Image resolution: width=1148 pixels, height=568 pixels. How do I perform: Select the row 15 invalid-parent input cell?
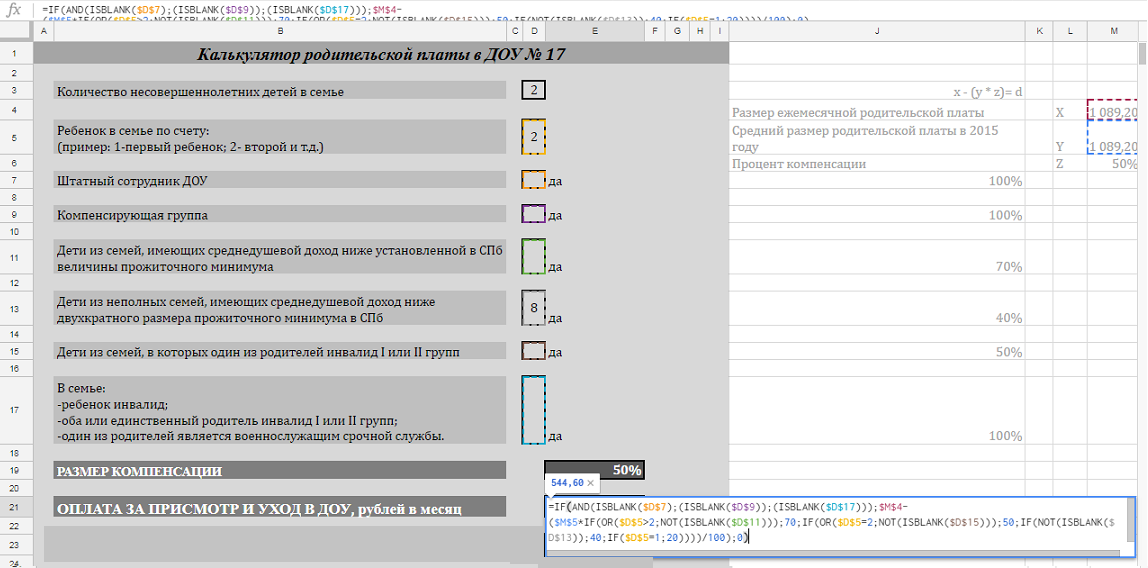point(534,351)
